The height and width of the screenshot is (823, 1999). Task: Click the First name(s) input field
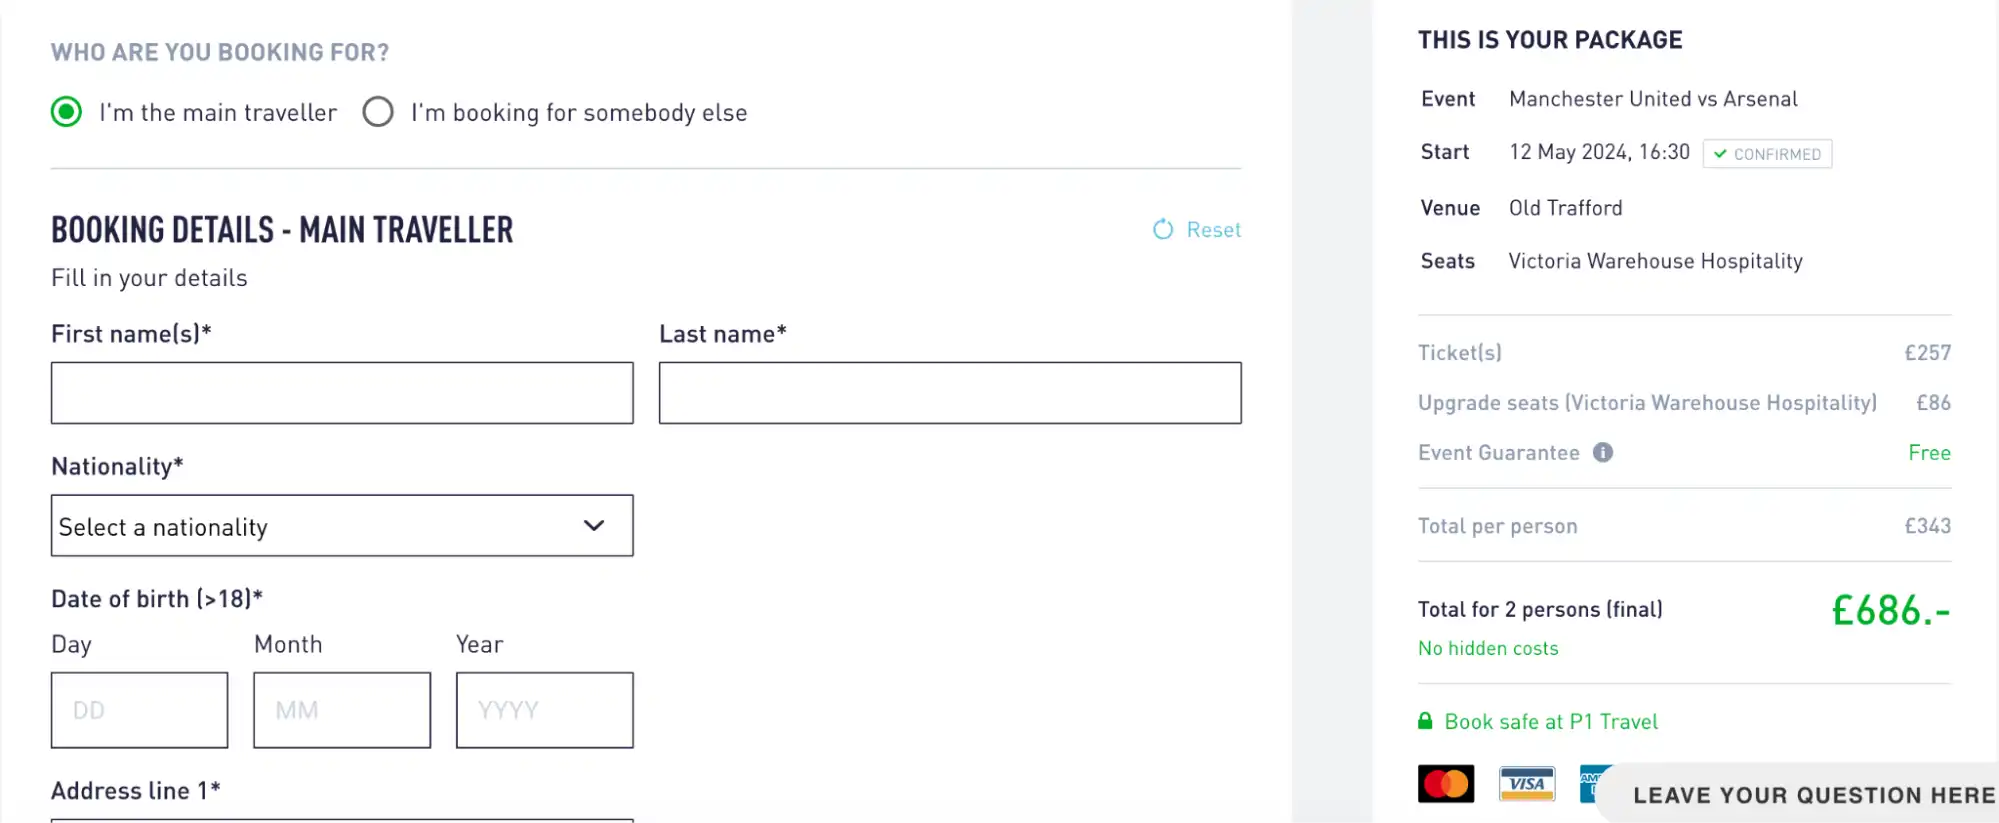(x=341, y=392)
